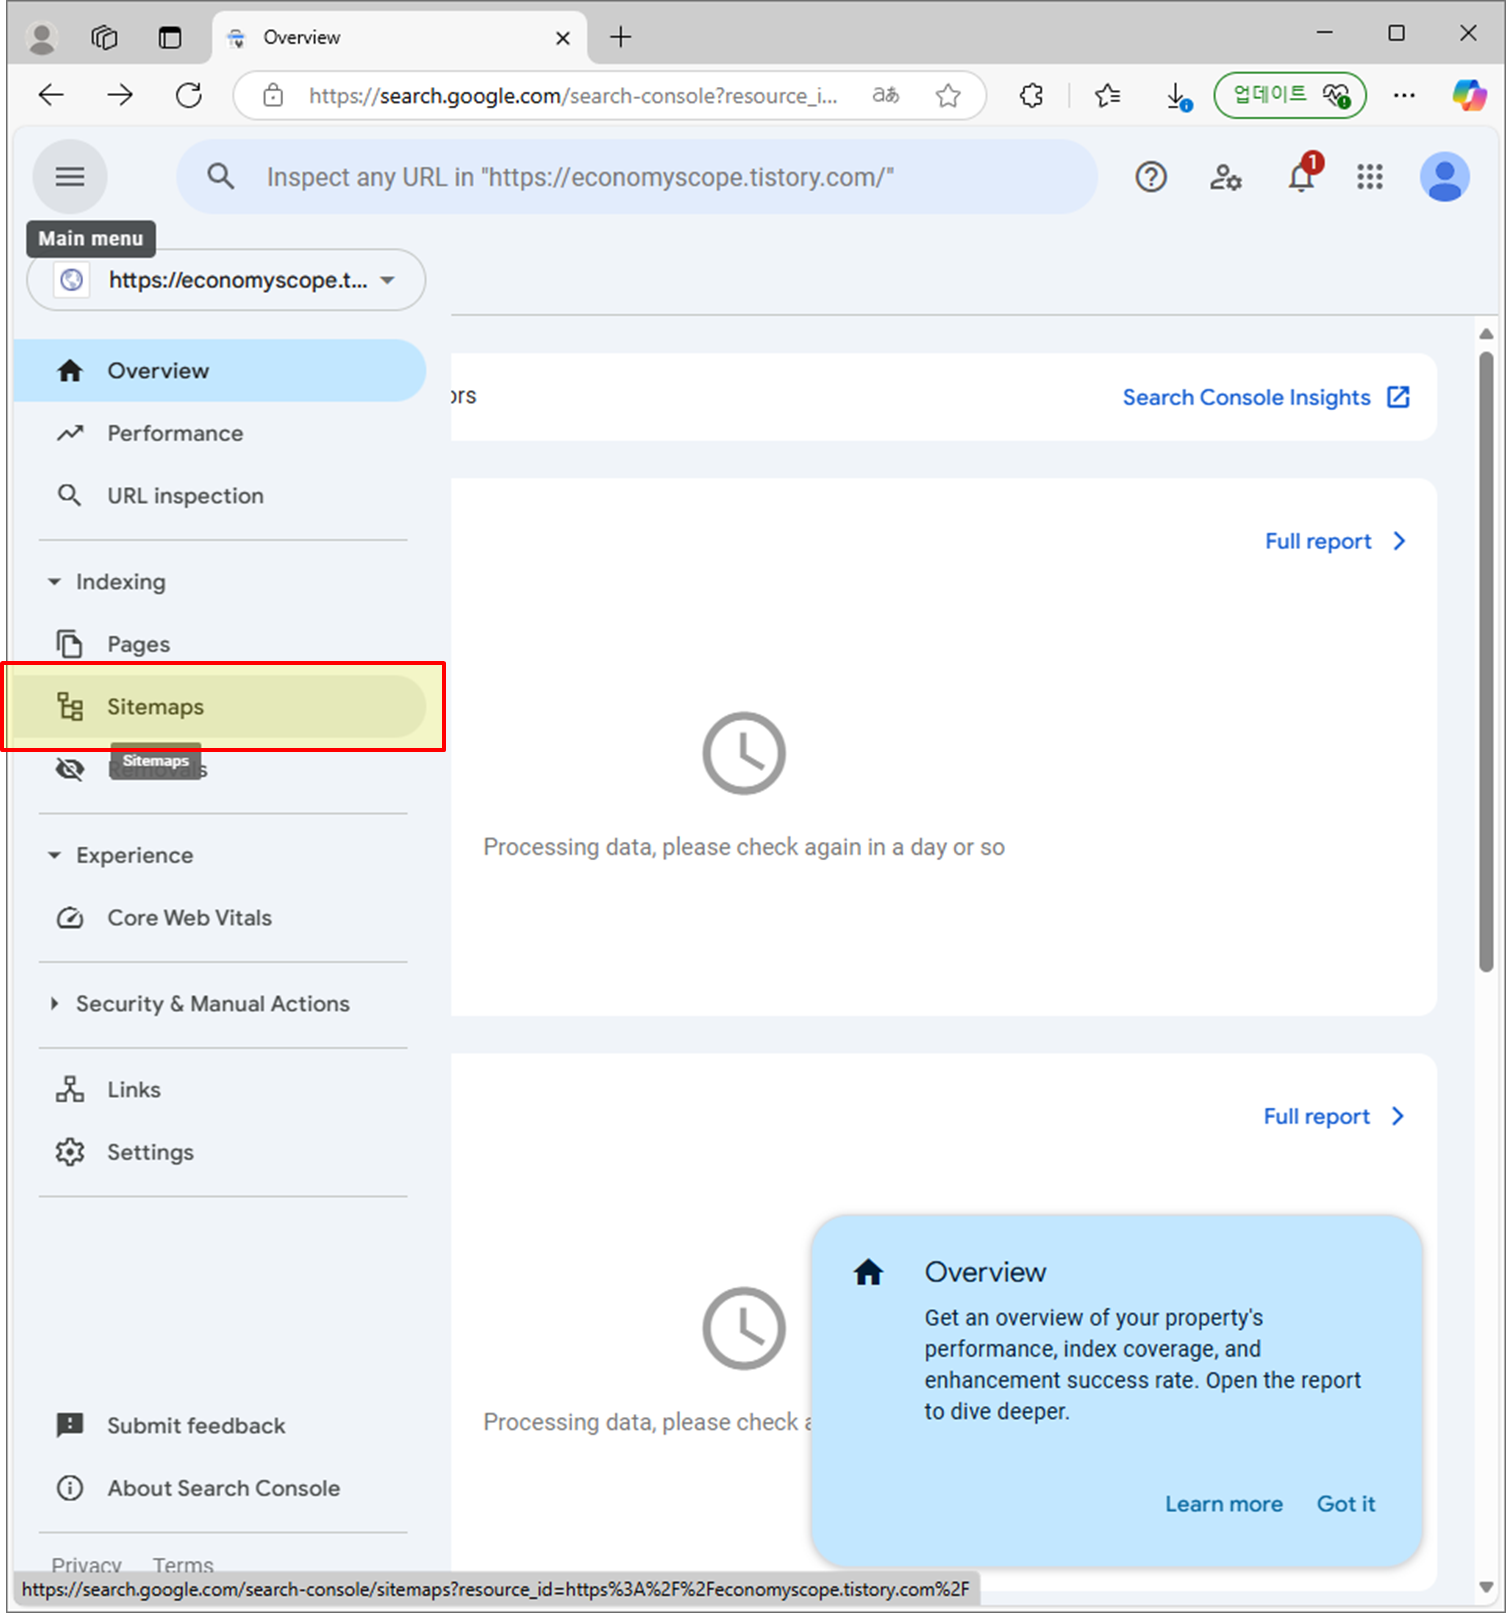The height and width of the screenshot is (1613, 1506).
Task: Open Search Console help question mark
Action: pyautogui.click(x=1151, y=177)
